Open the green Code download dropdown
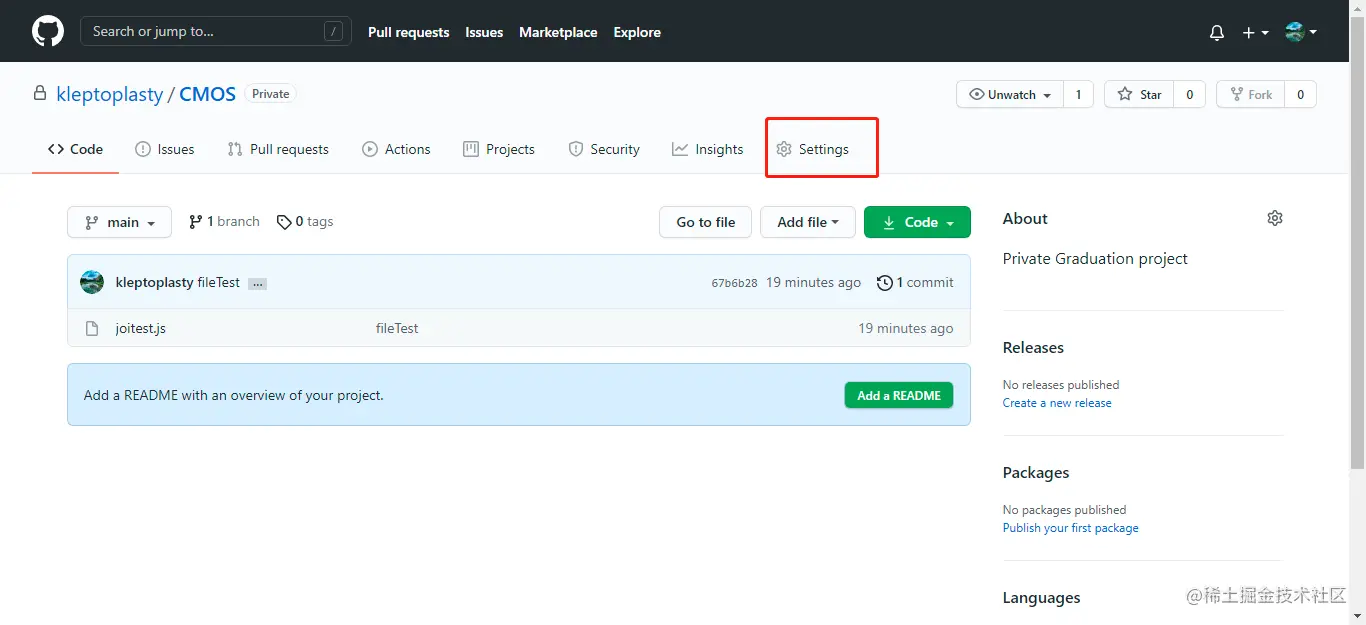 click(x=917, y=222)
